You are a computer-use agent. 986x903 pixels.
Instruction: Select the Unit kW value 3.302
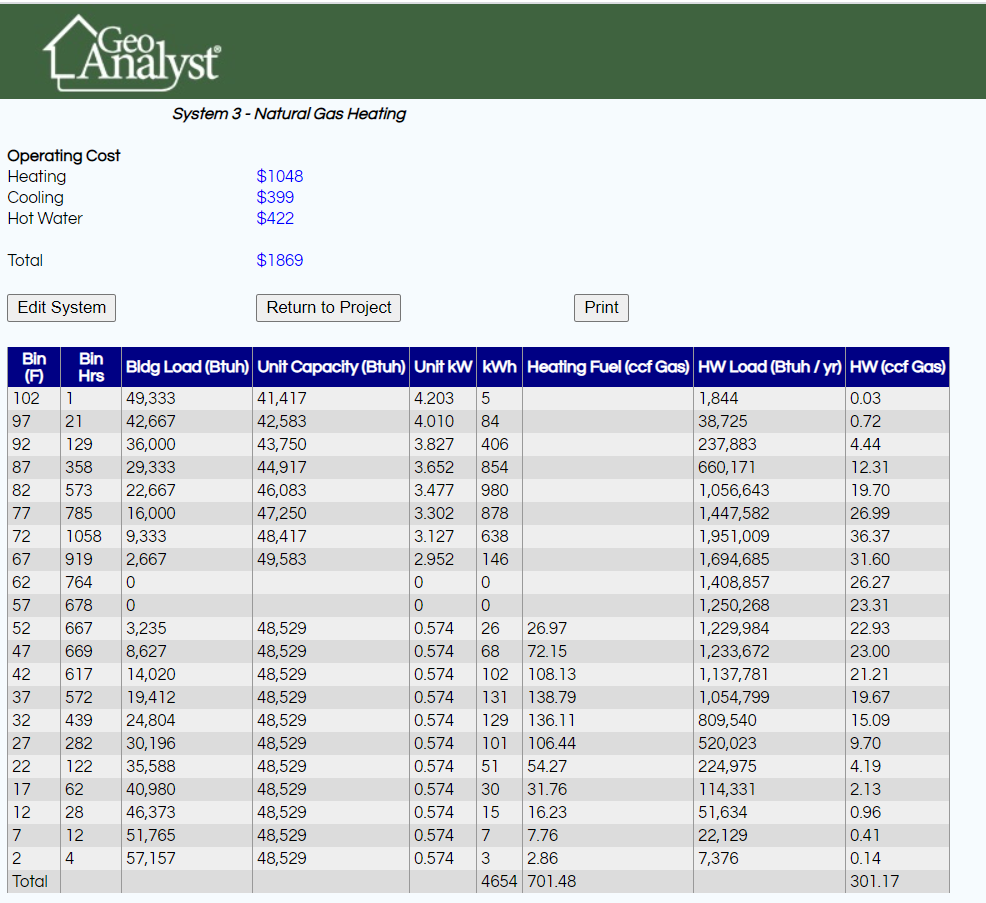coord(434,514)
